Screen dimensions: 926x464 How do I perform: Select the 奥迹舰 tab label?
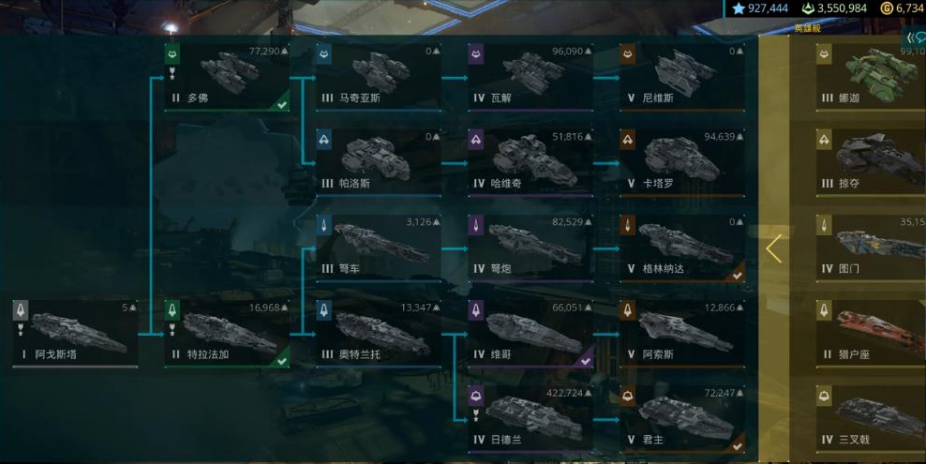(x=807, y=28)
